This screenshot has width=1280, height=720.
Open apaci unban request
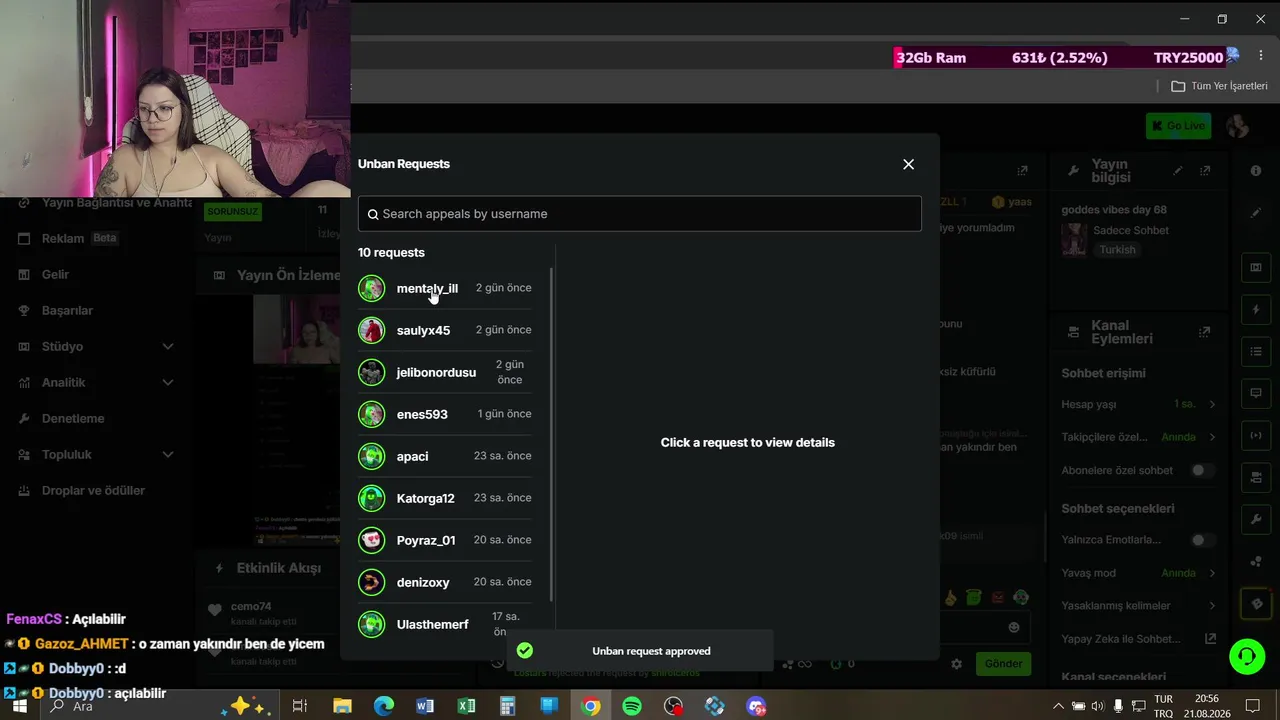pos(445,456)
